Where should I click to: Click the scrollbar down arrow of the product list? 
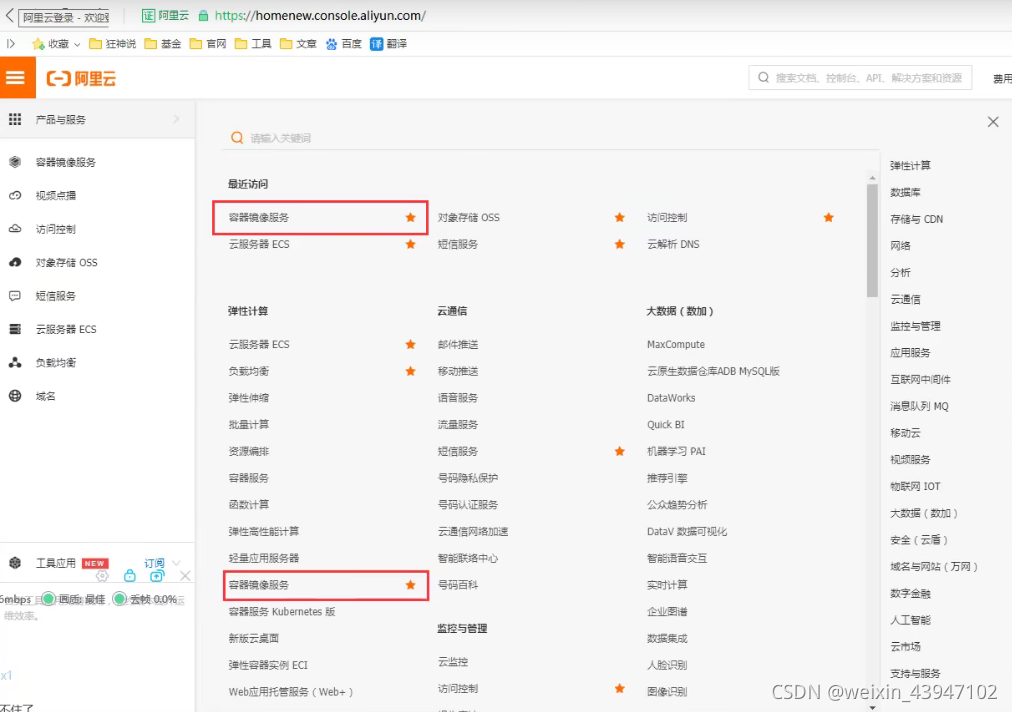pos(873,707)
